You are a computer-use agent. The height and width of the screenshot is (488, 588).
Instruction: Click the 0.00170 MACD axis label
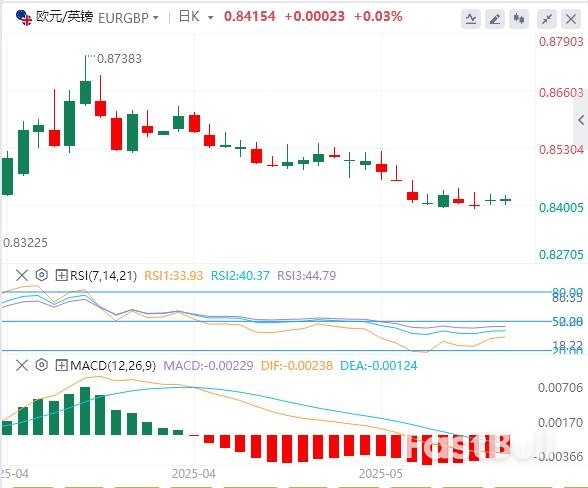pyautogui.click(x=561, y=423)
